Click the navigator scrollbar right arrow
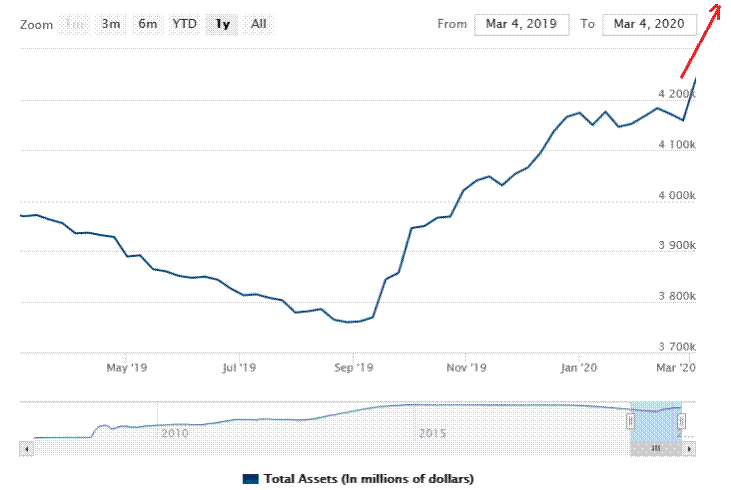The image size is (731, 490). [689, 450]
